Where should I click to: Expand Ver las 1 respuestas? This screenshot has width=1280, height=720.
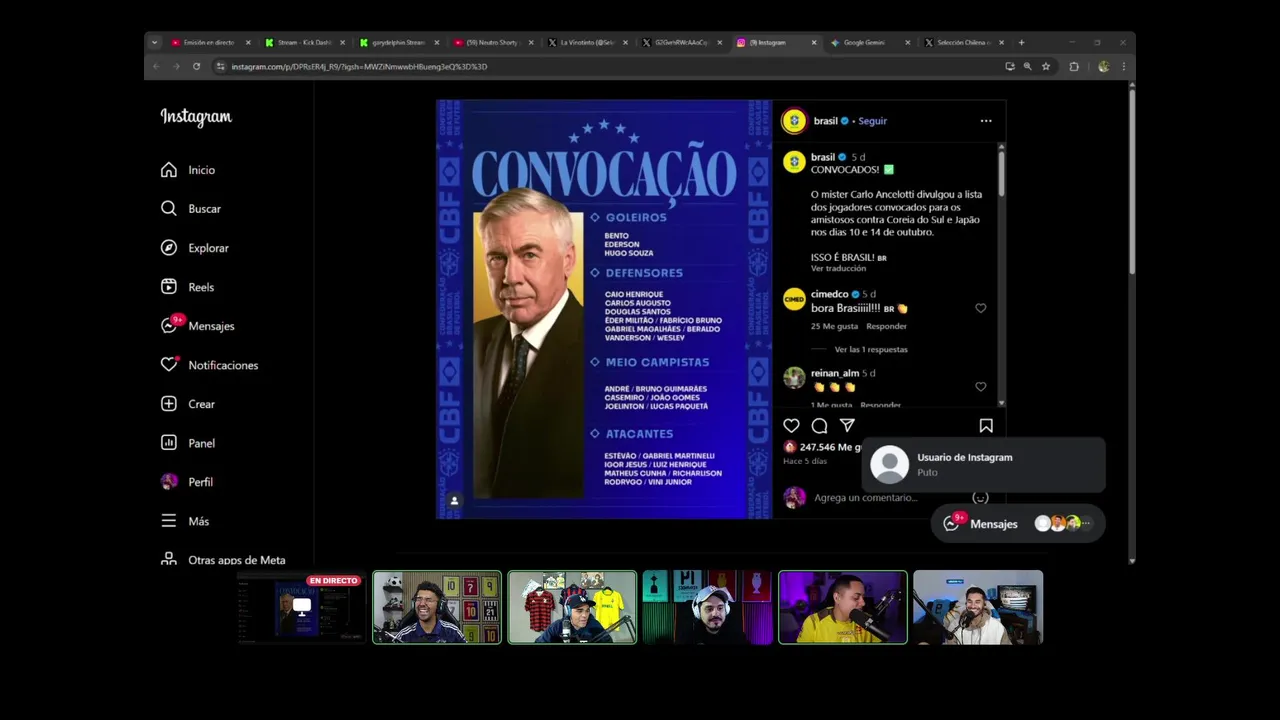tap(871, 350)
